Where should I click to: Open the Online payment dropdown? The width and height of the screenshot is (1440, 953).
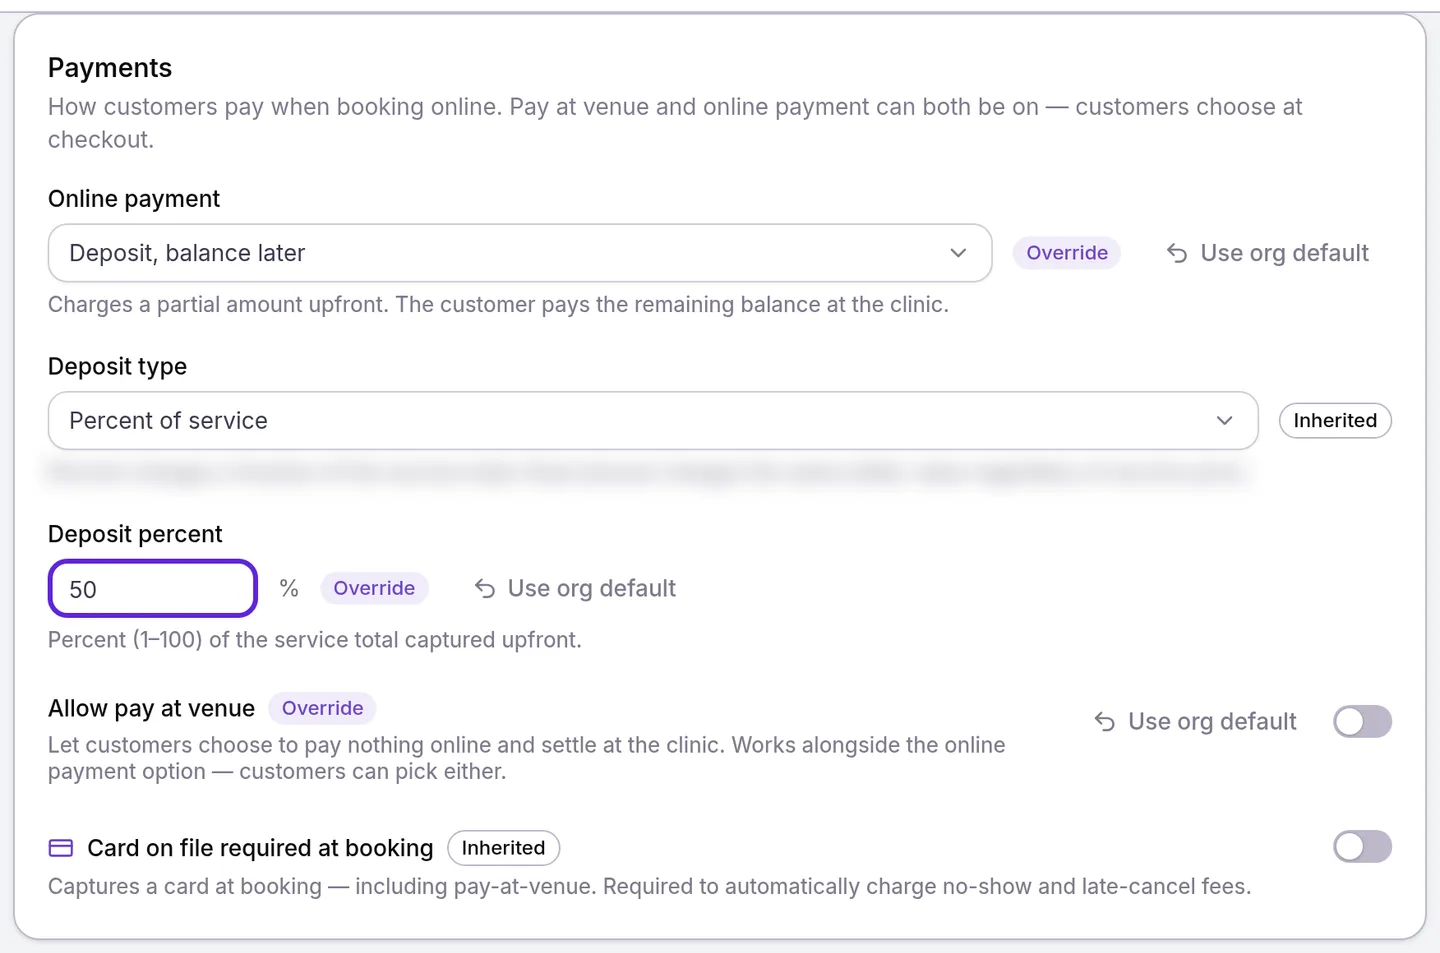(x=520, y=253)
